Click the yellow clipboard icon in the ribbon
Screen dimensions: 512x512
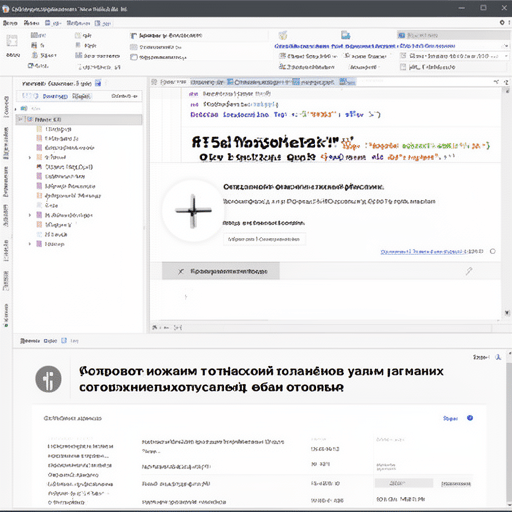[283, 35]
